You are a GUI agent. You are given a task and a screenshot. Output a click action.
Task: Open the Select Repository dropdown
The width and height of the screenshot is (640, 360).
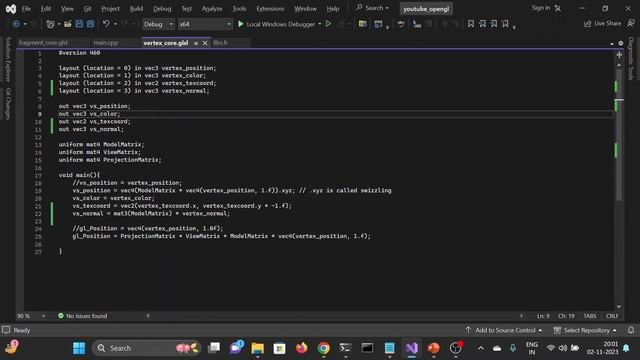(585, 330)
